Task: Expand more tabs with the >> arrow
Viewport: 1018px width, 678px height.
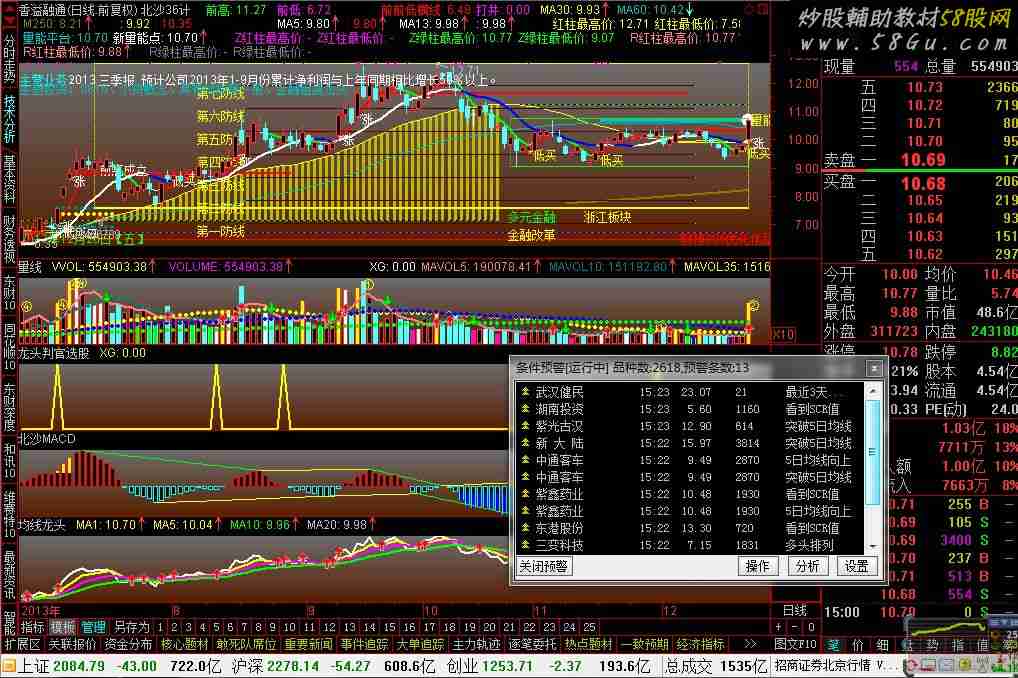Action: [750, 644]
